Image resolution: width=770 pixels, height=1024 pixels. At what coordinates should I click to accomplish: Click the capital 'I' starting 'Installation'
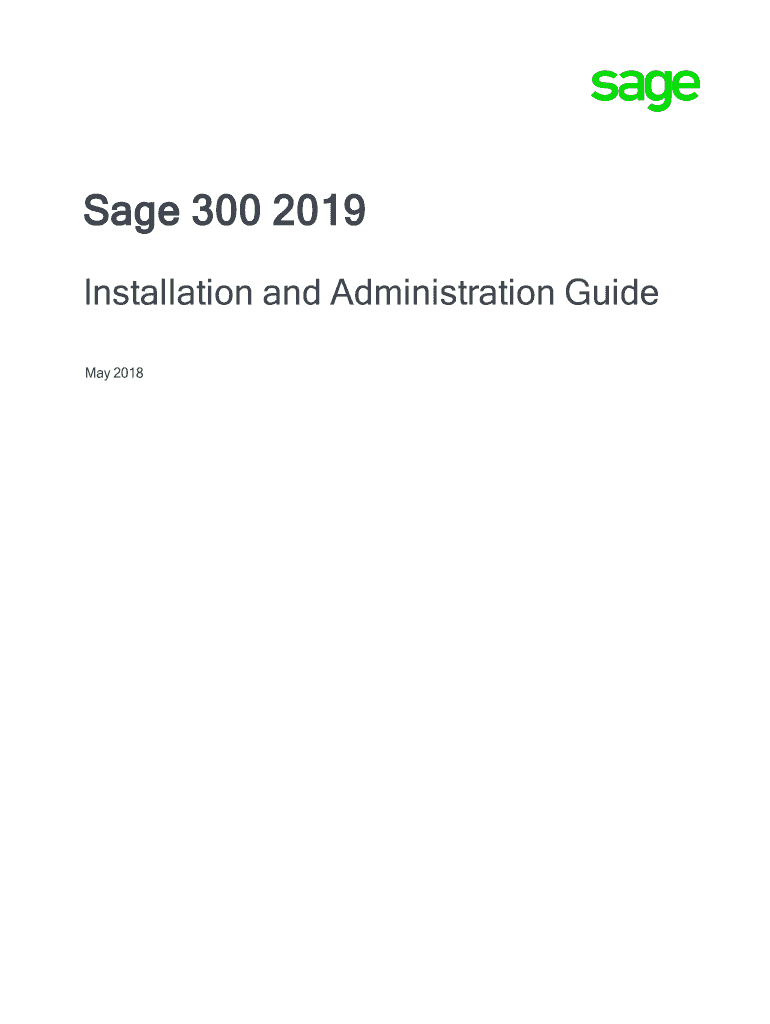point(88,294)
